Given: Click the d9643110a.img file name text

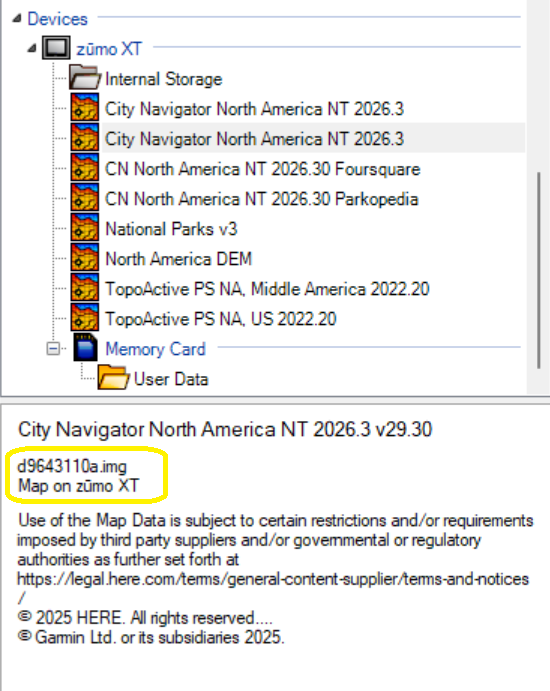Looking at the screenshot, I should (x=72, y=466).
